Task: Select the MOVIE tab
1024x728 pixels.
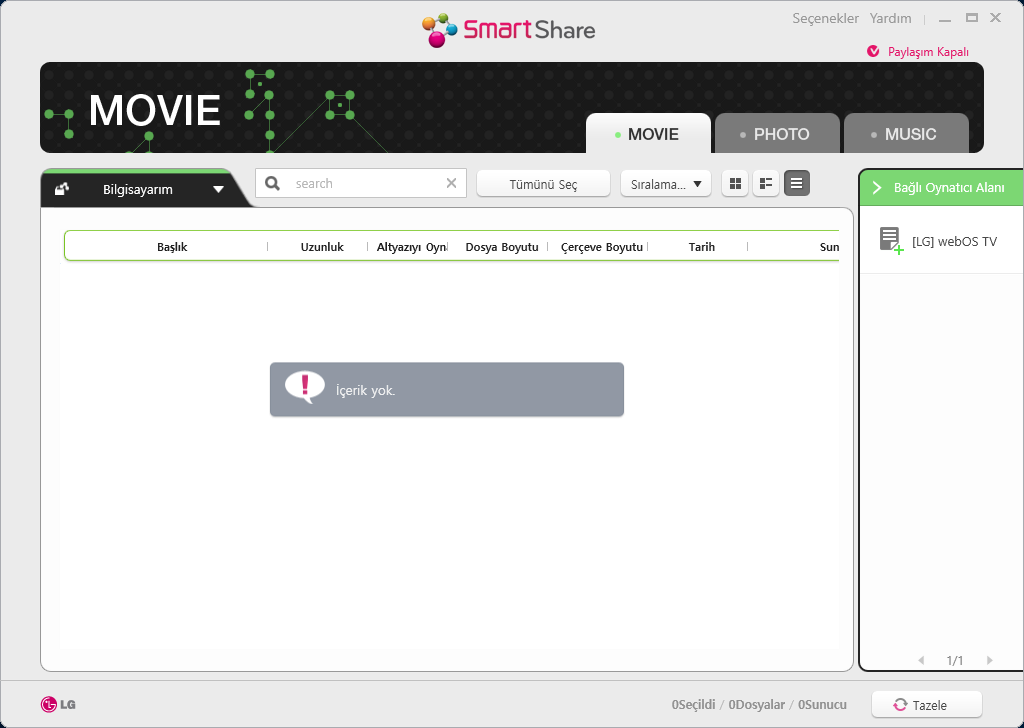Action: click(648, 134)
